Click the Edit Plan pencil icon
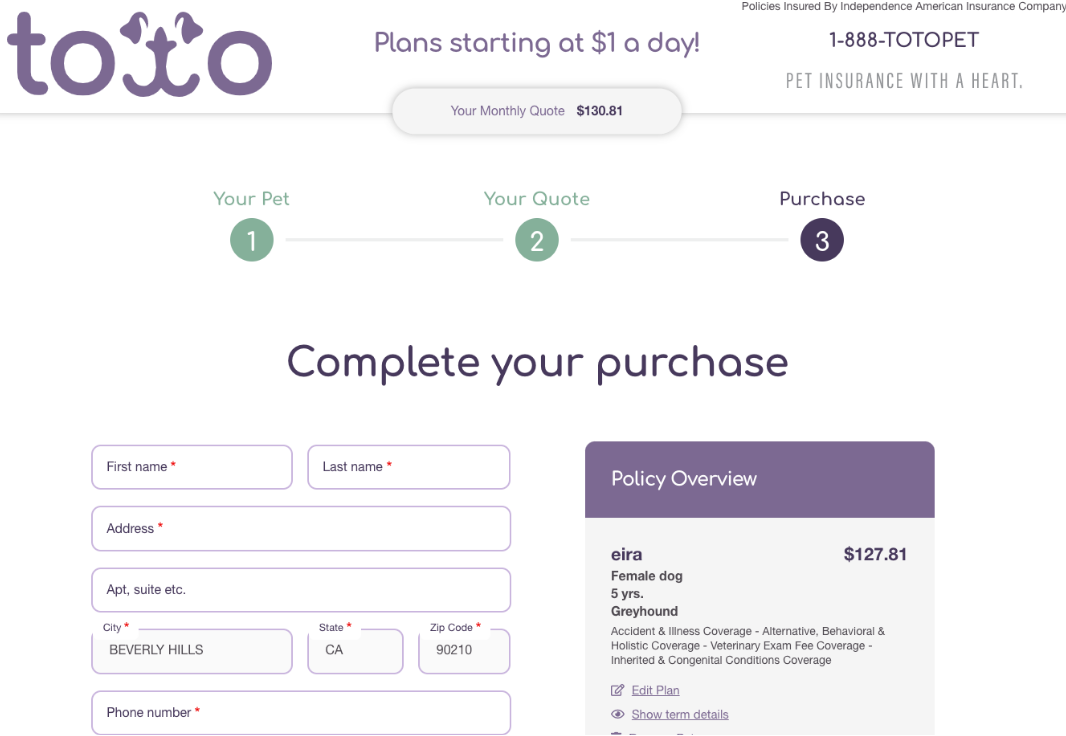 (x=618, y=690)
